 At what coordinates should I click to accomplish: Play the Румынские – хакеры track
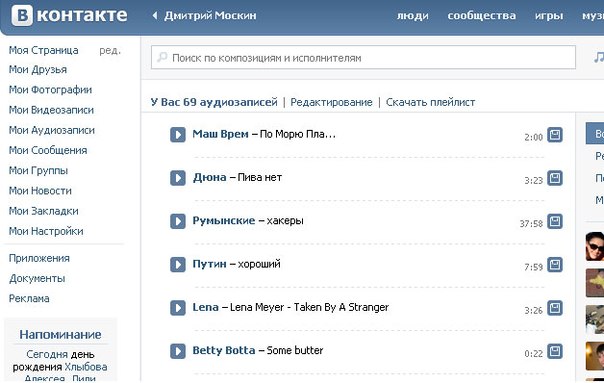click(178, 222)
